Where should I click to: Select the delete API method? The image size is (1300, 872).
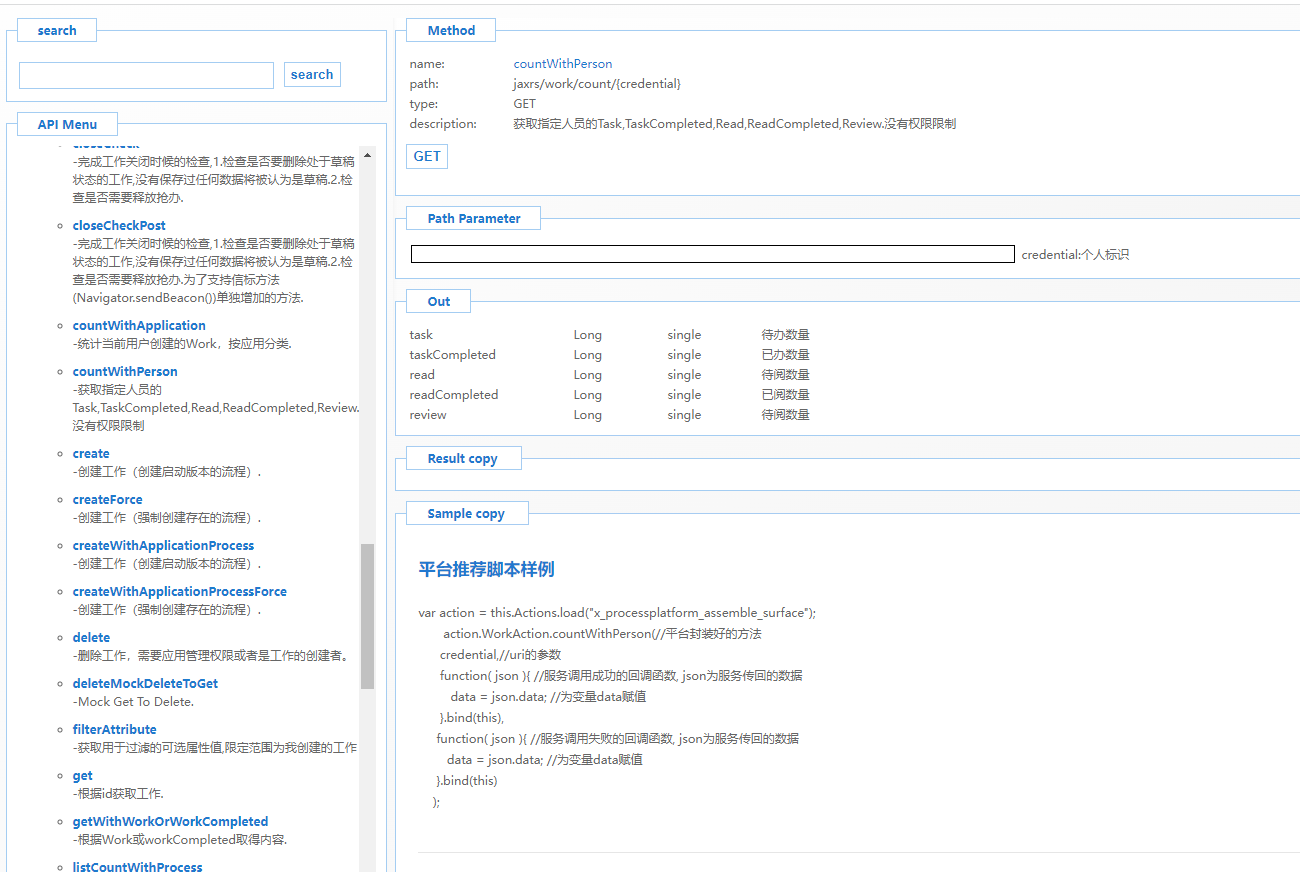(x=91, y=637)
